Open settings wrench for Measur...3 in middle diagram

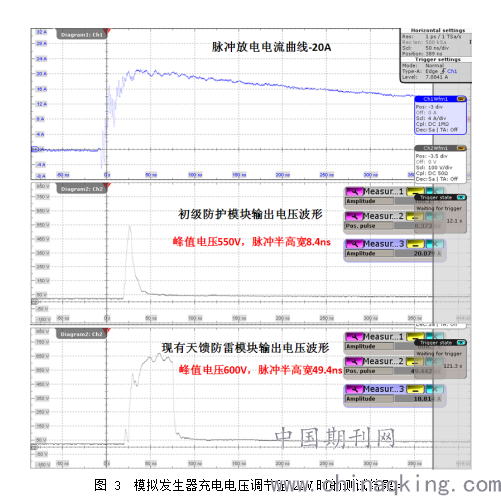click(354, 244)
